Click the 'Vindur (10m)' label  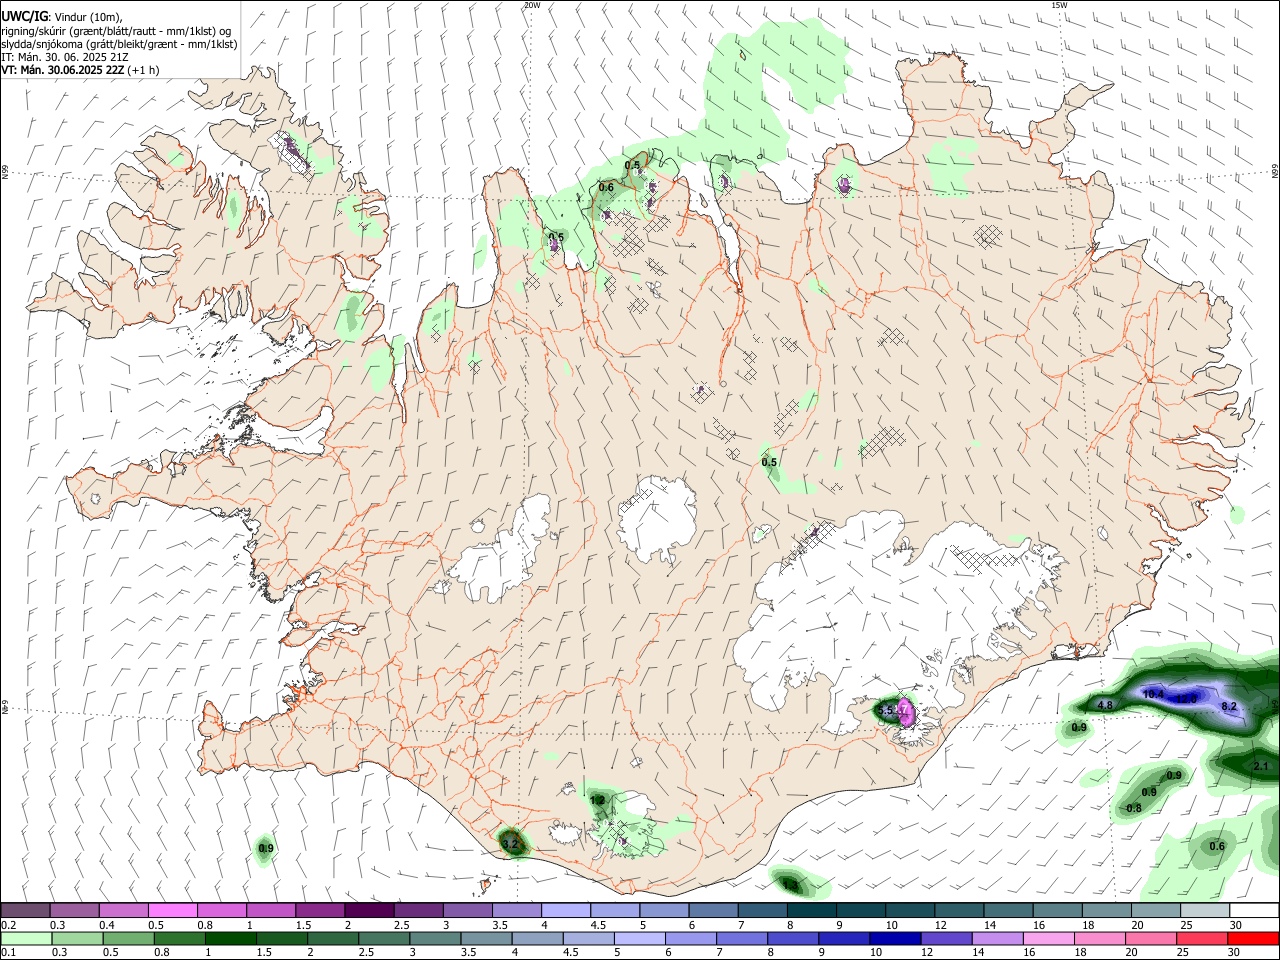[87, 17]
